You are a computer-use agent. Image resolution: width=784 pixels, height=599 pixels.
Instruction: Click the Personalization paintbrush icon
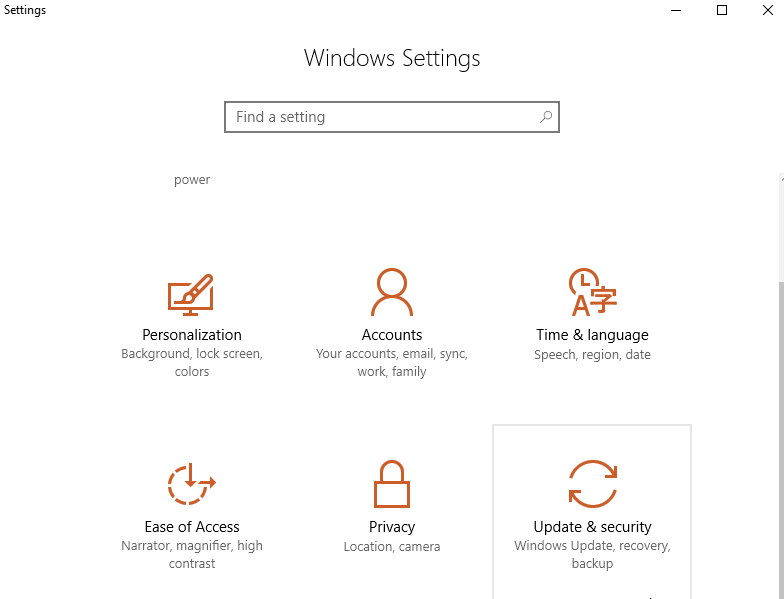pyautogui.click(x=191, y=294)
